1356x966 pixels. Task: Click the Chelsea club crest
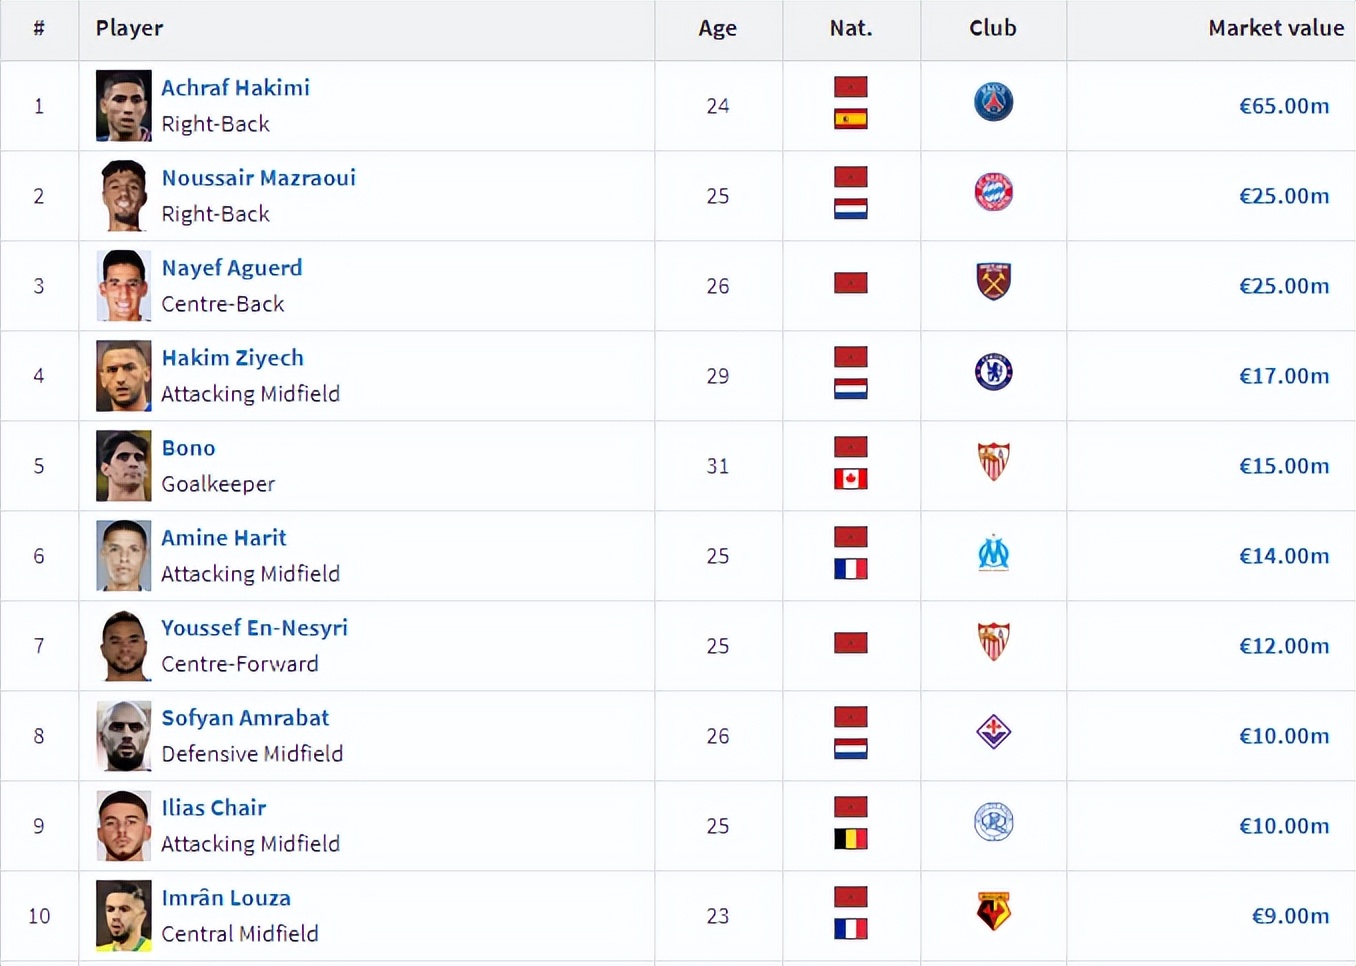993,372
